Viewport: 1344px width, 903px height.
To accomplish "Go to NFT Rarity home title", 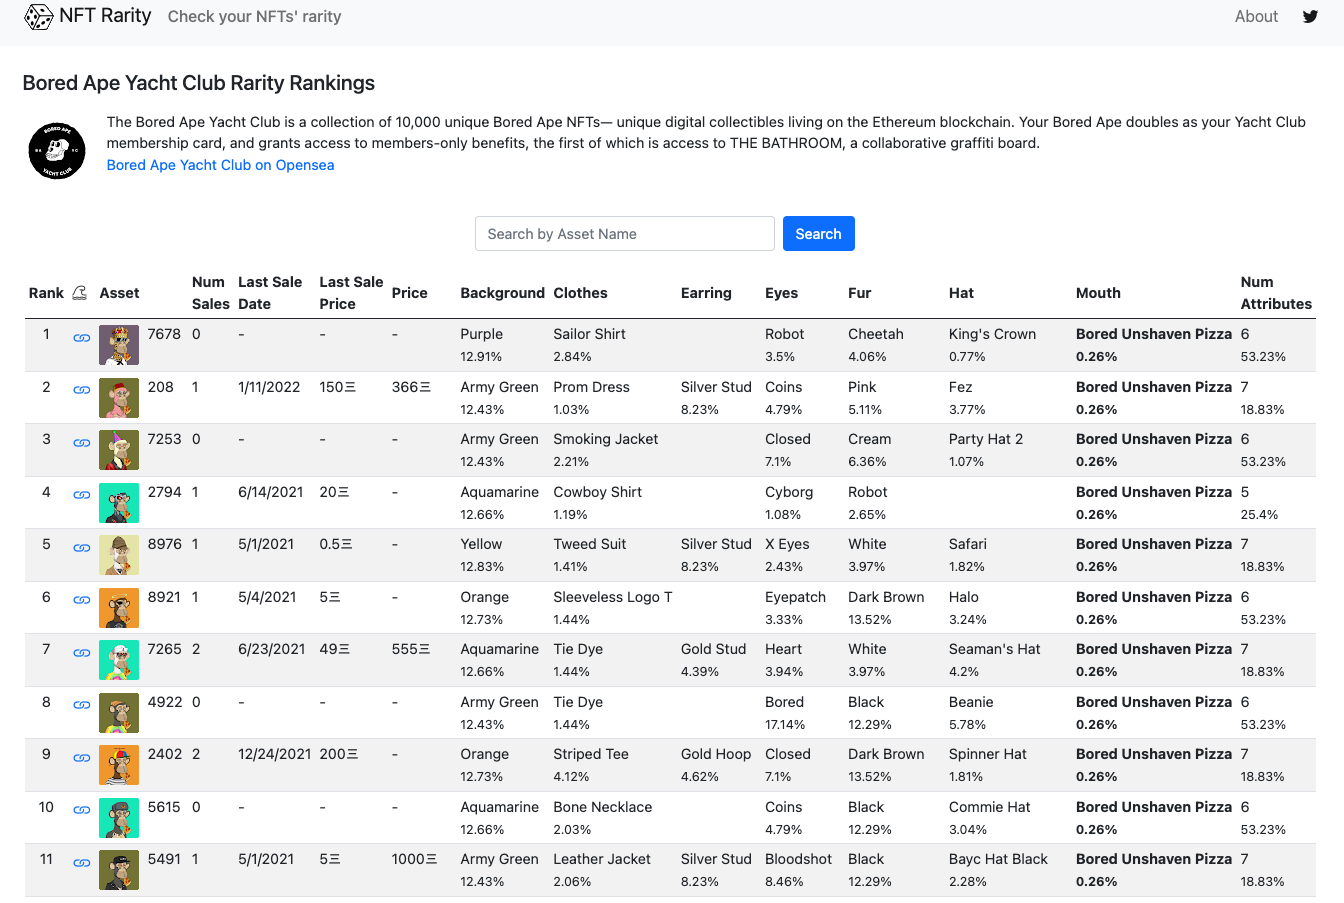I will pyautogui.click(x=105, y=15).
